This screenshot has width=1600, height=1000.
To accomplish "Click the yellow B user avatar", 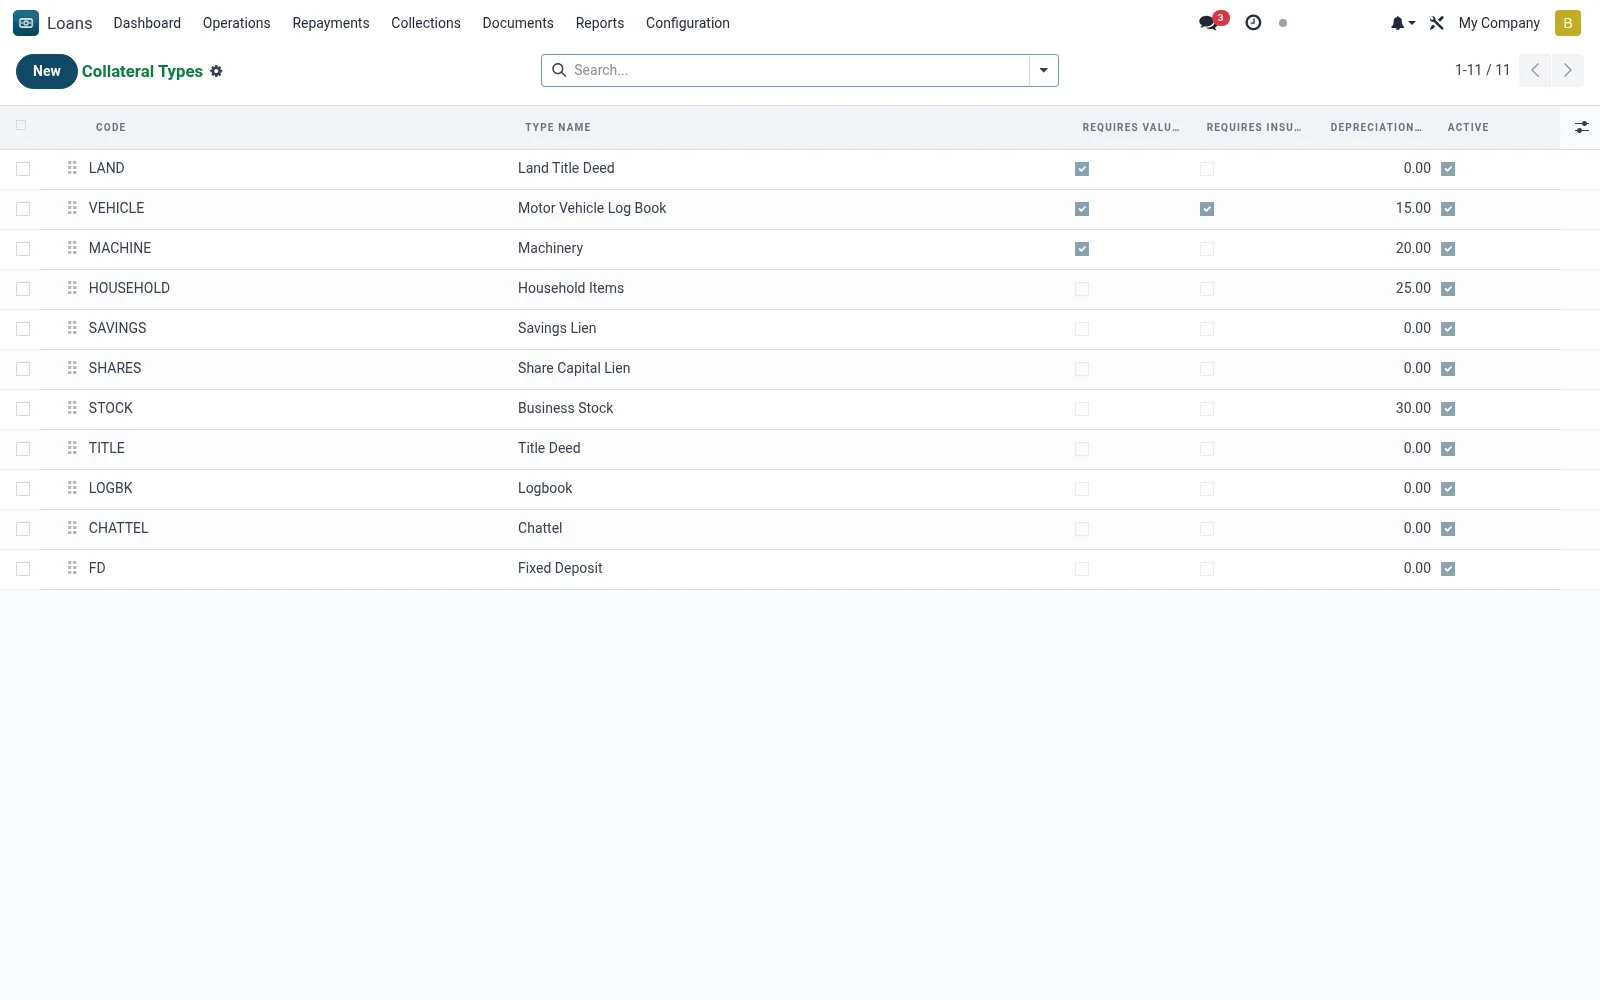I will point(1568,23).
